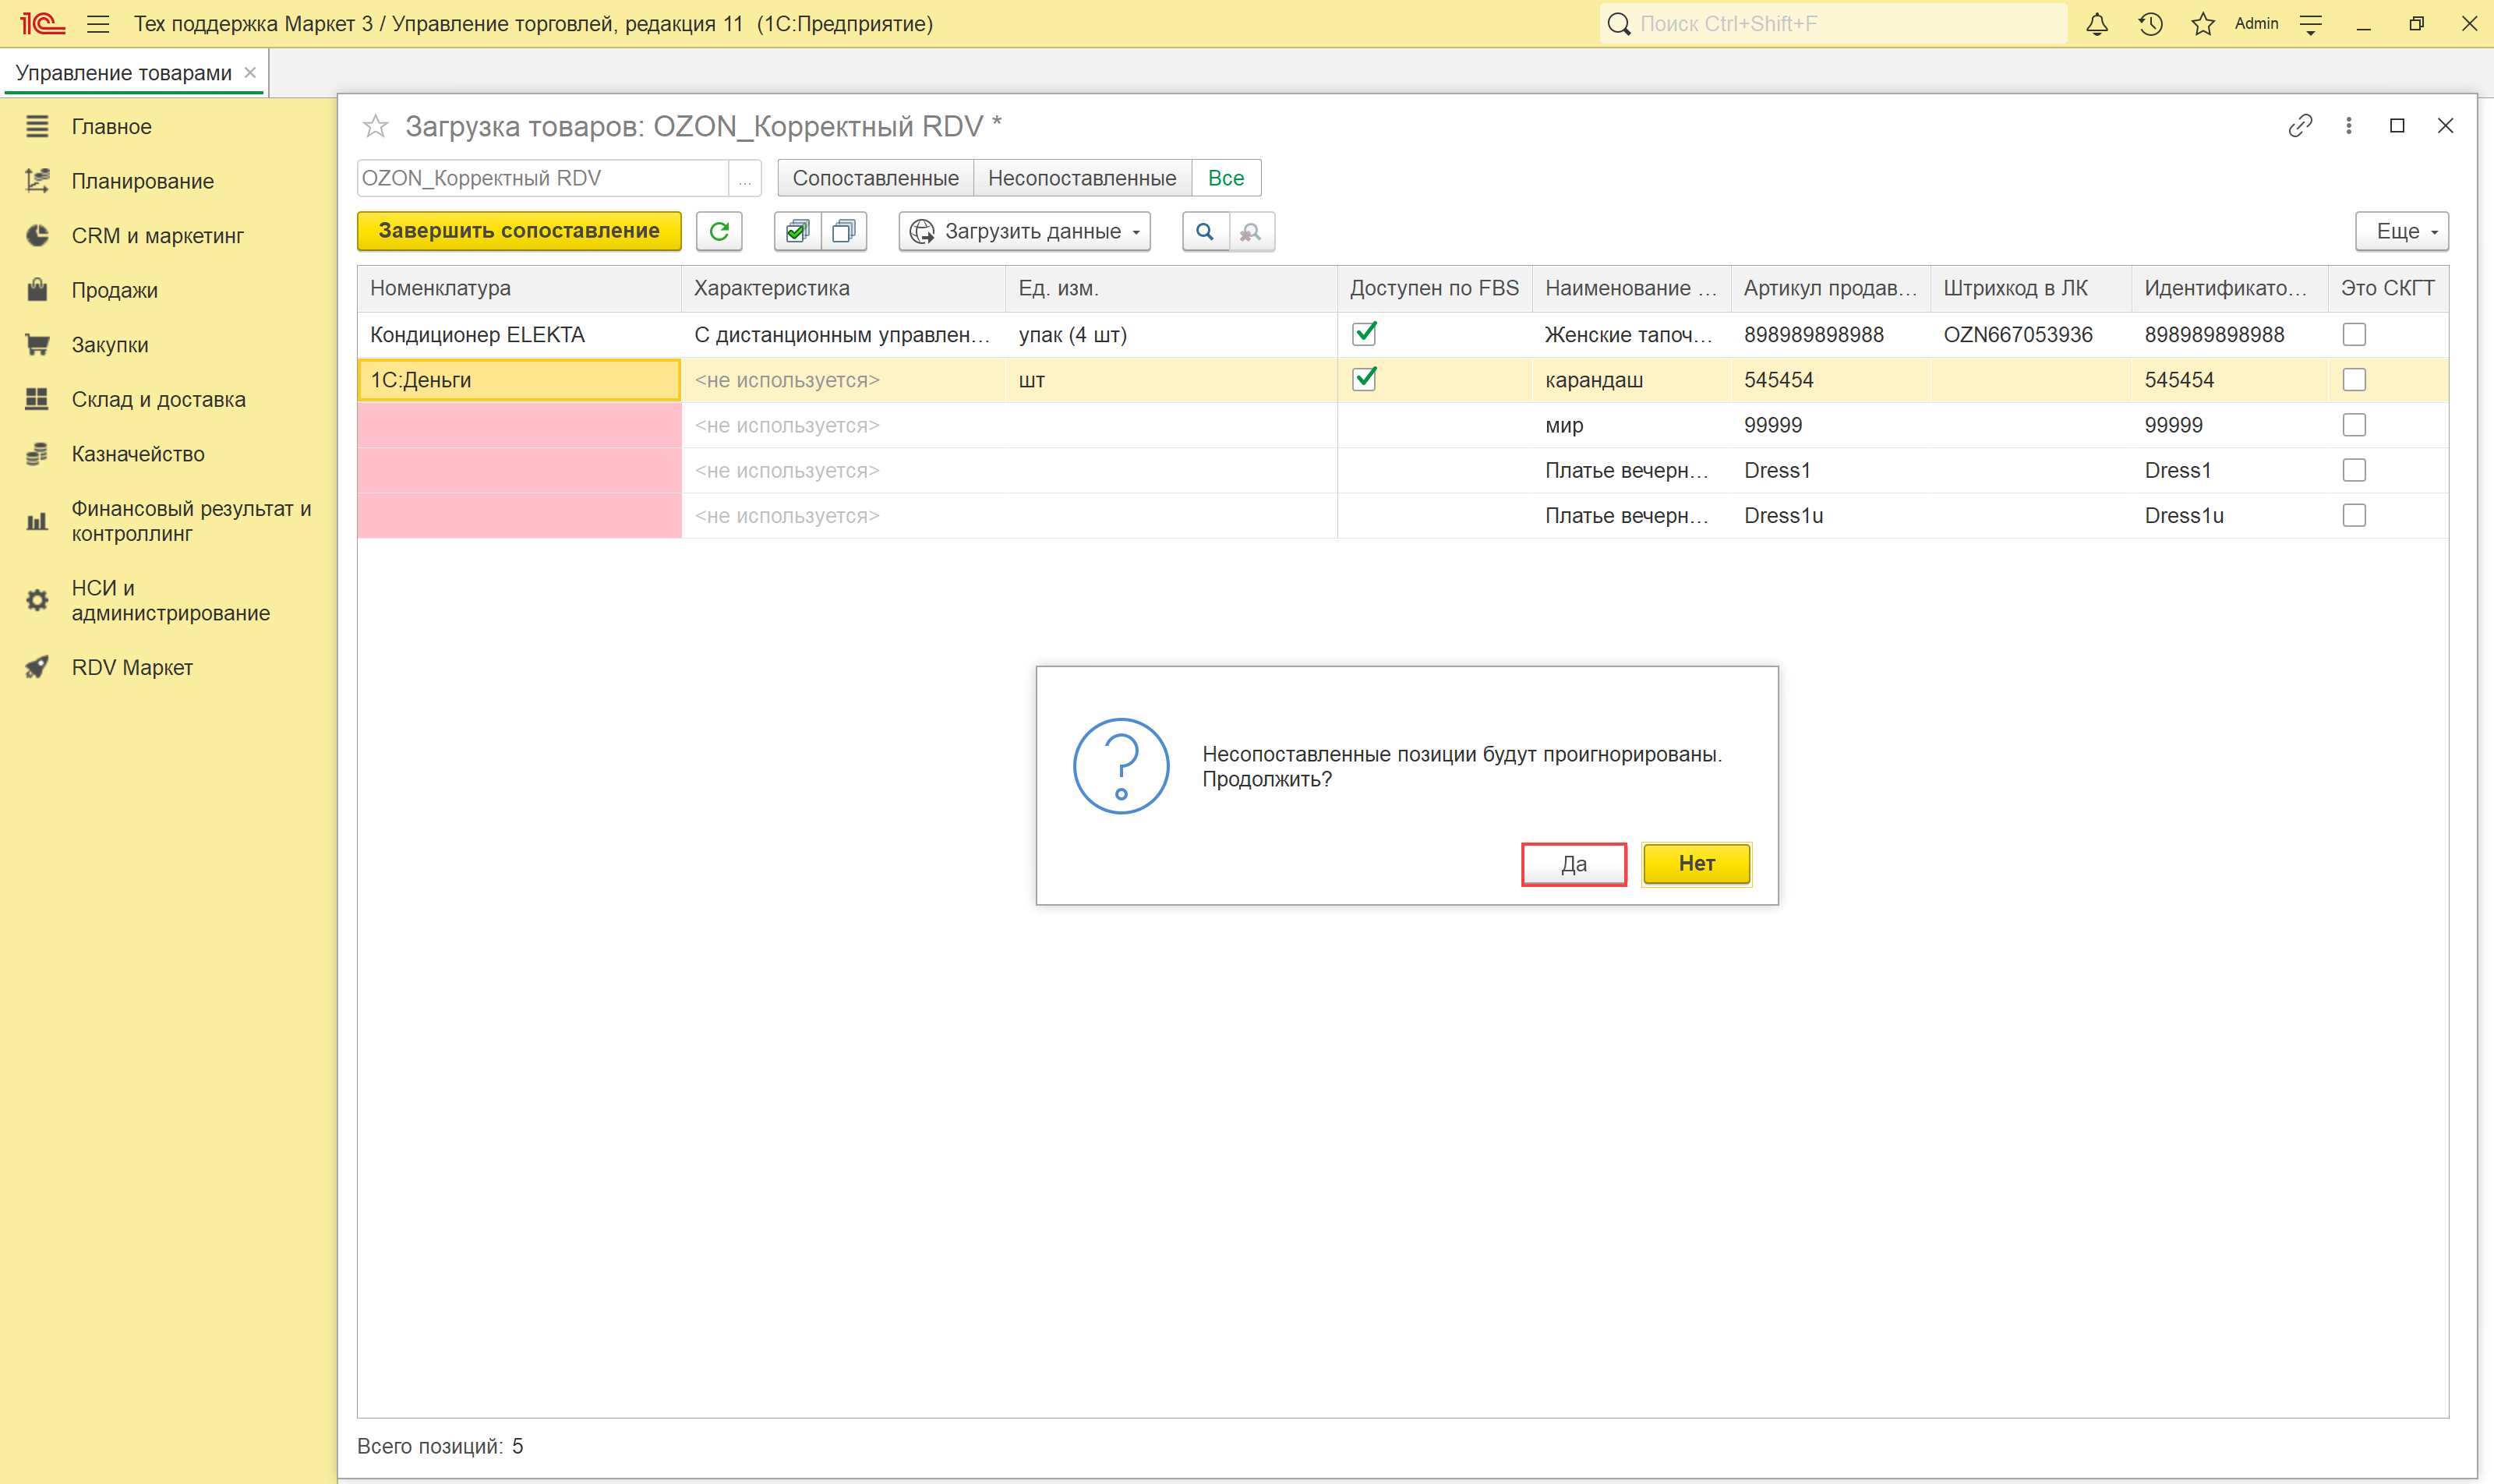Viewport: 2494px width, 1484px height.
Task: Click the refresh icon in the toolbar
Action: pyautogui.click(x=718, y=231)
